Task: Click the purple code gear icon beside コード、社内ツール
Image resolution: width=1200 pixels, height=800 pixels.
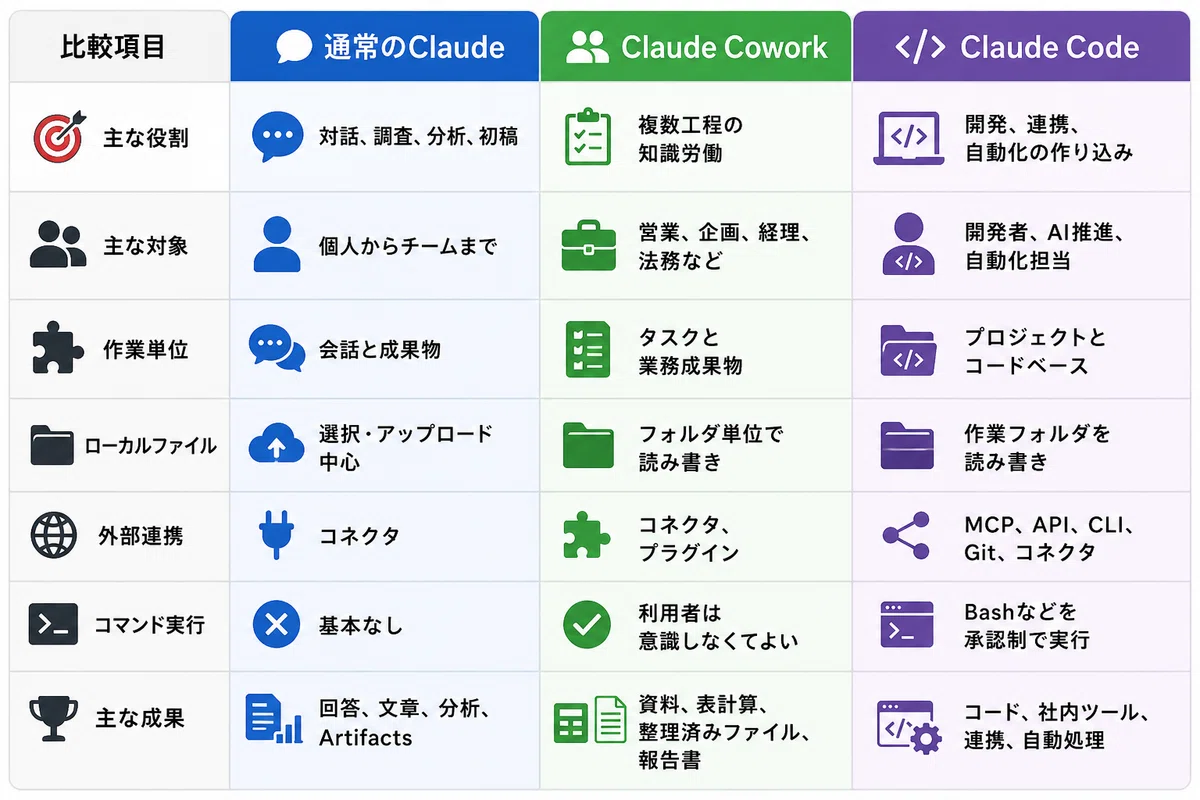Action: [909, 727]
